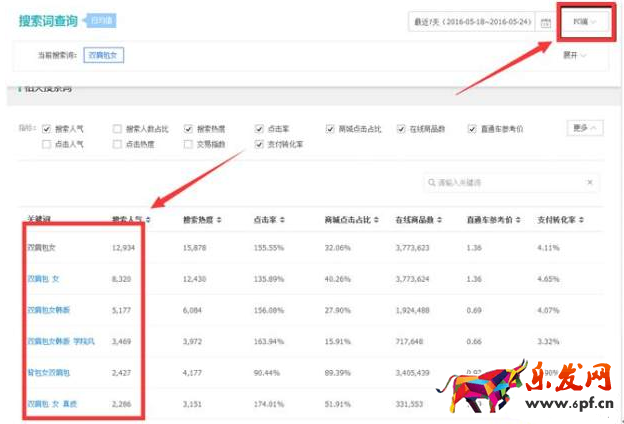Sort by 支付转化率 column arrows
624x424 pixels.
pyautogui.click(x=585, y=219)
